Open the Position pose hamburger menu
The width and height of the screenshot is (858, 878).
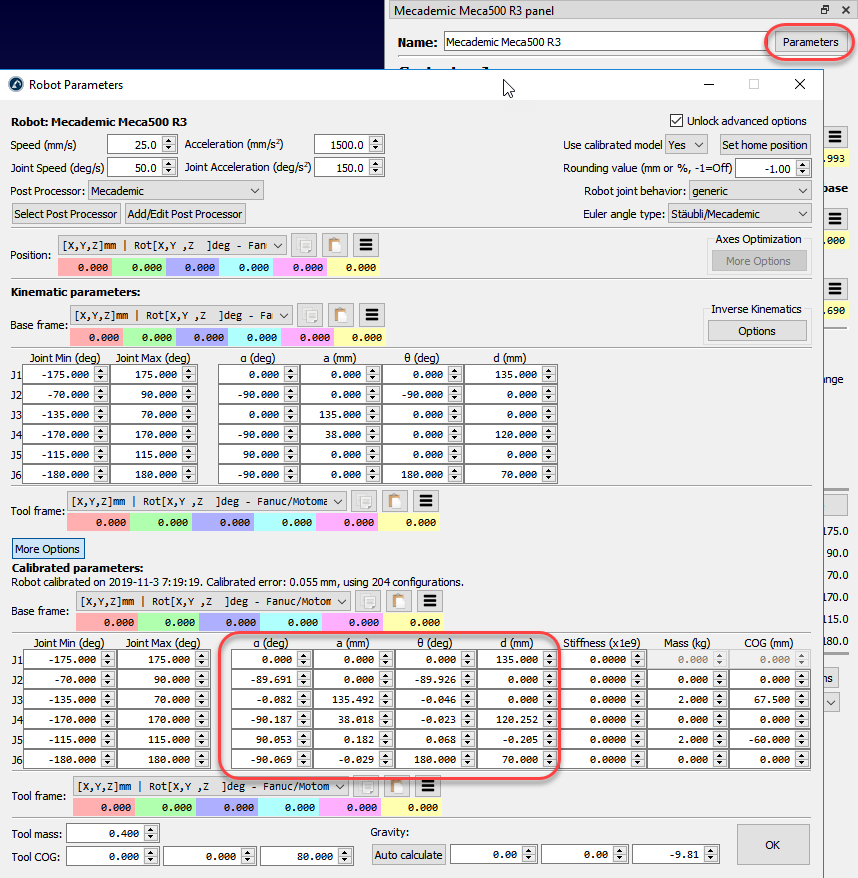pyautogui.click(x=366, y=244)
